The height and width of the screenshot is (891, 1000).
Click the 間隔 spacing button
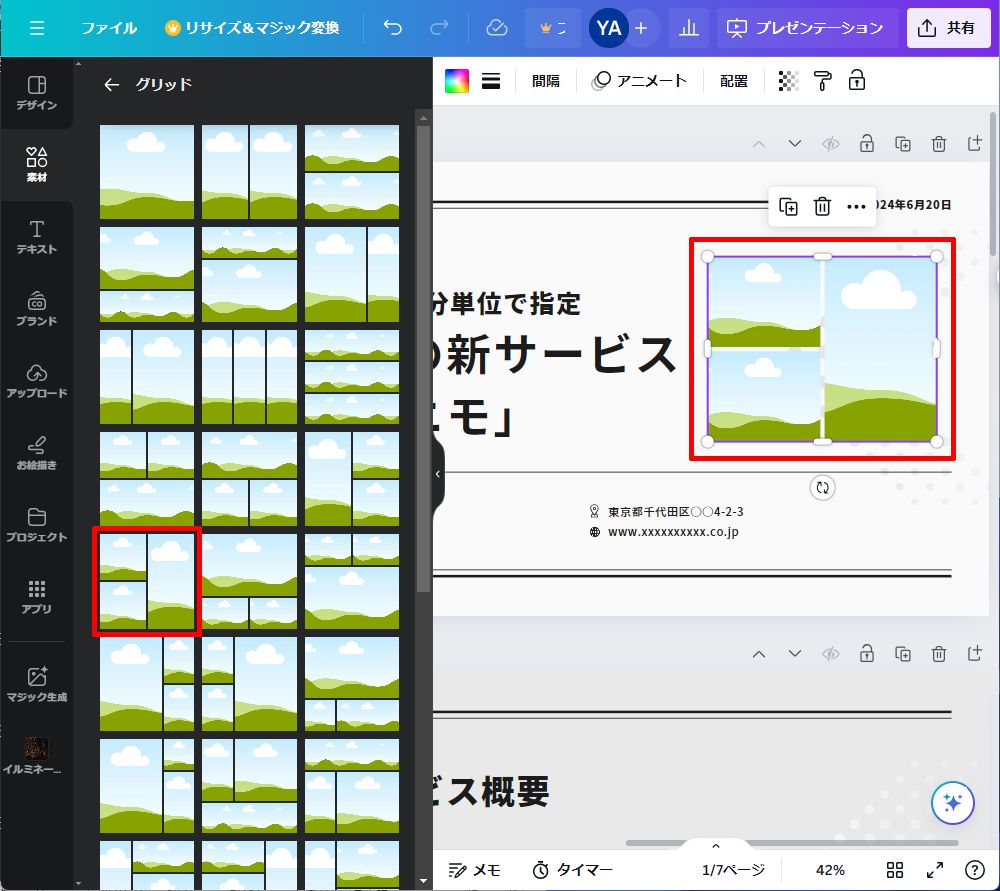(x=546, y=81)
